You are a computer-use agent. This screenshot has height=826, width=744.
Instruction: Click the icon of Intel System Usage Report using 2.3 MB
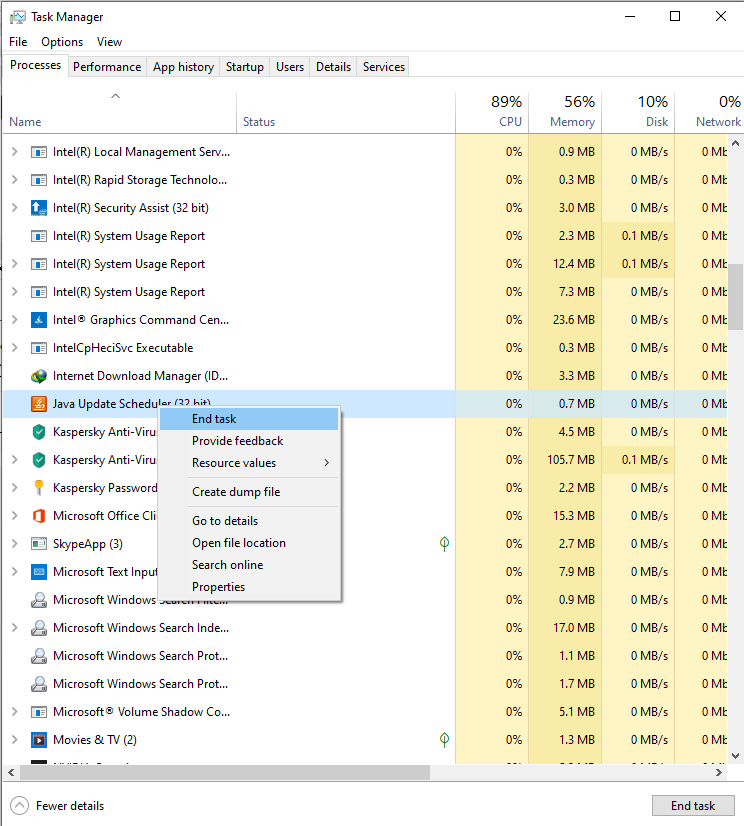pyautogui.click(x=38, y=236)
